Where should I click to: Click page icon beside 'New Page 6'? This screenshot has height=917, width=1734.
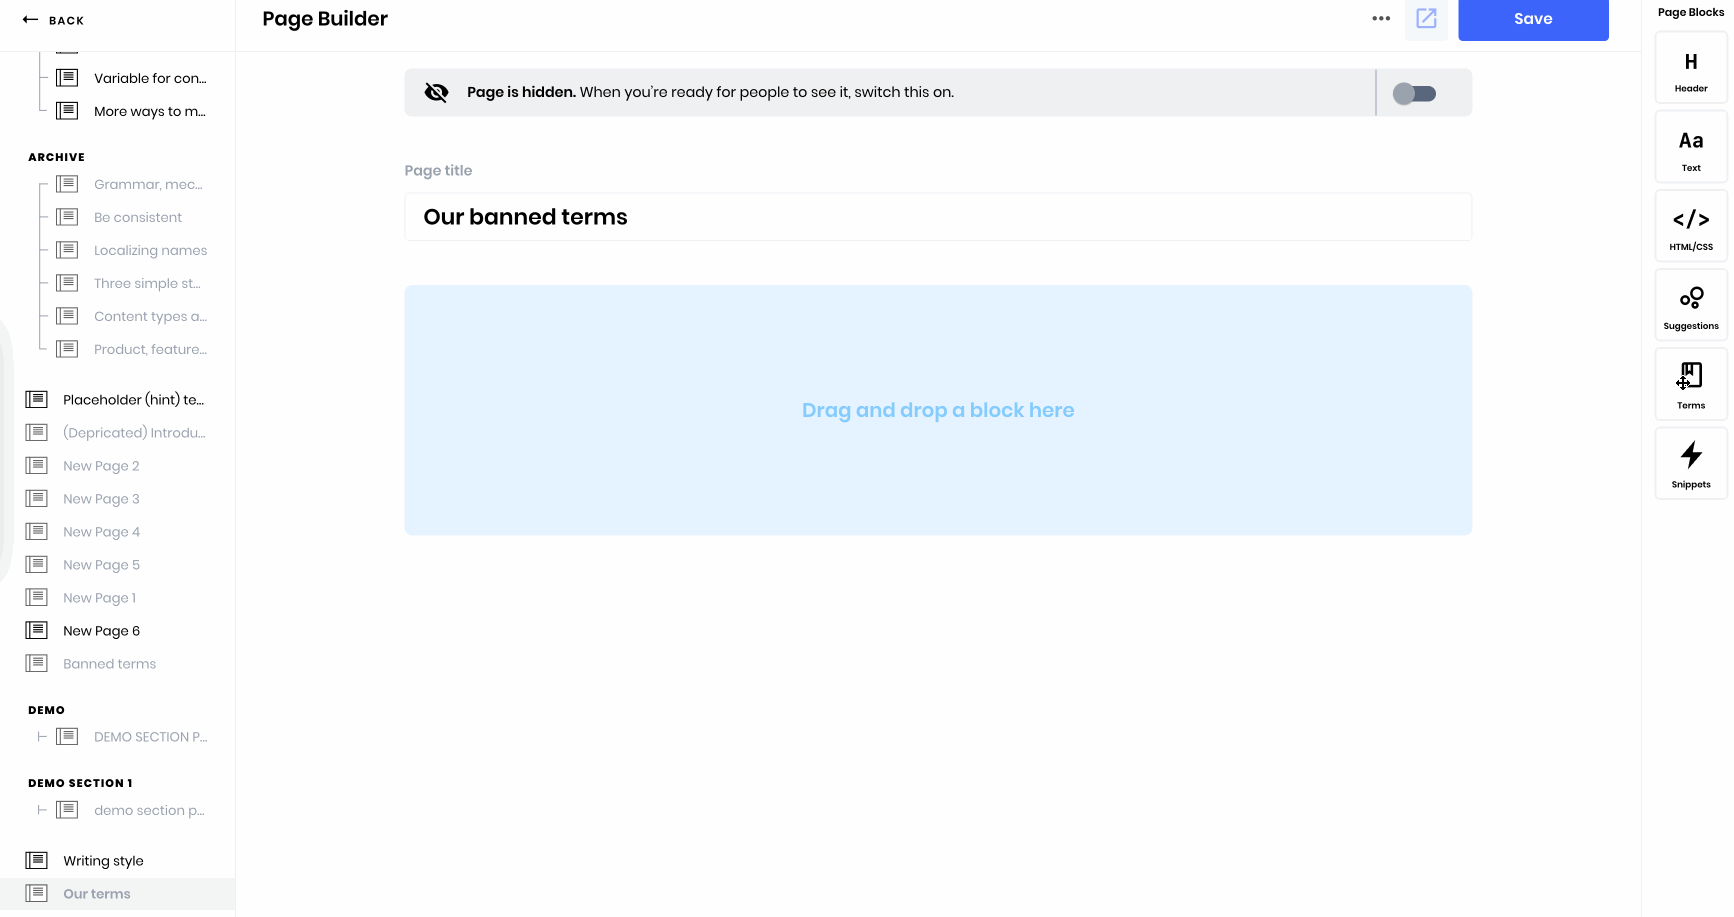pyautogui.click(x=36, y=630)
